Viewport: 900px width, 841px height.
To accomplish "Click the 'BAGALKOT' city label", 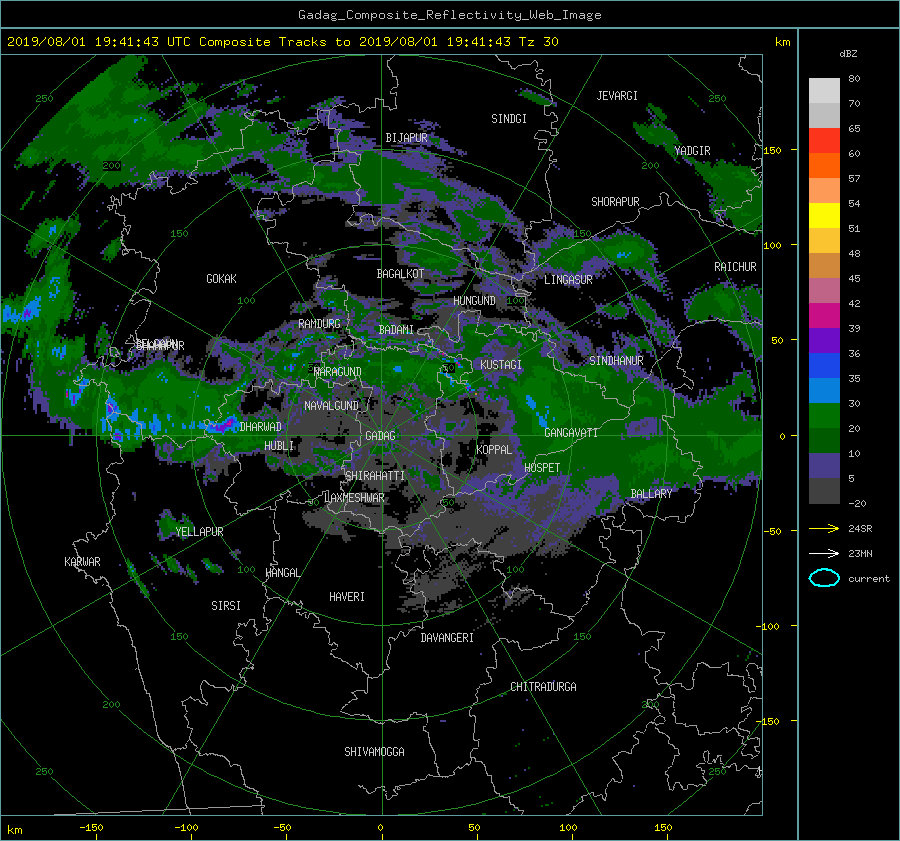I will coord(400,274).
